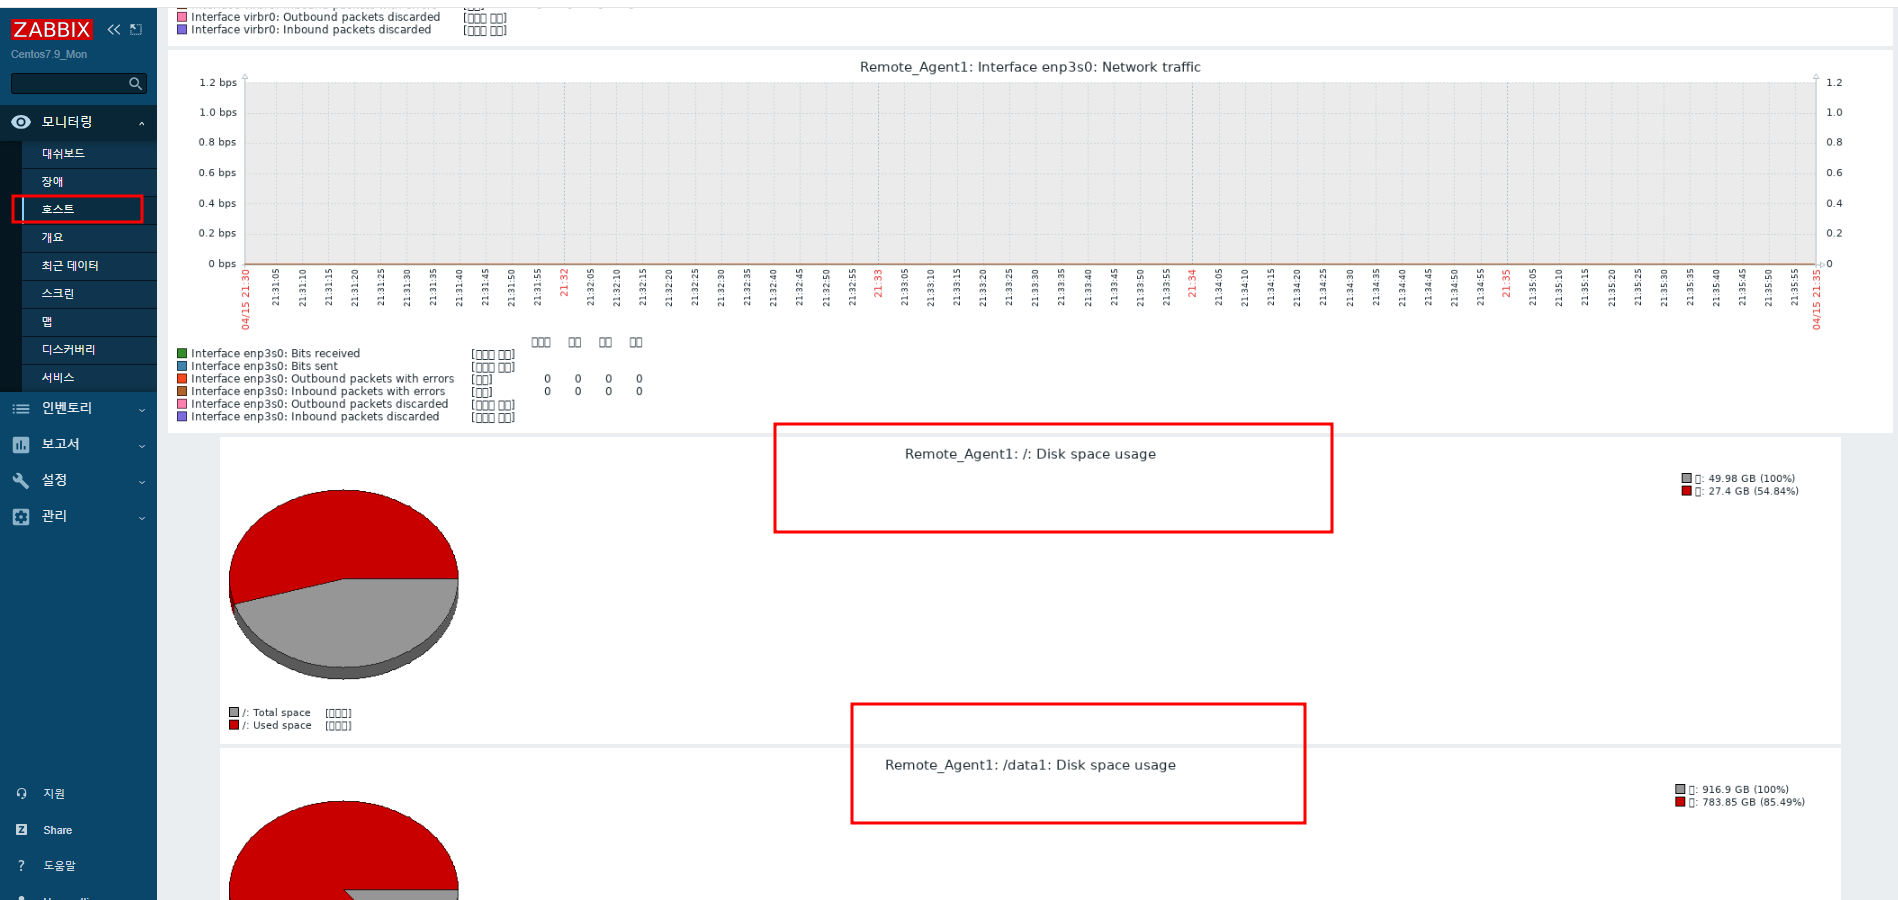The width and height of the screenshot is (1898, 900).
Task: Click the root disk usage pie chart
Action: [344, 584]
